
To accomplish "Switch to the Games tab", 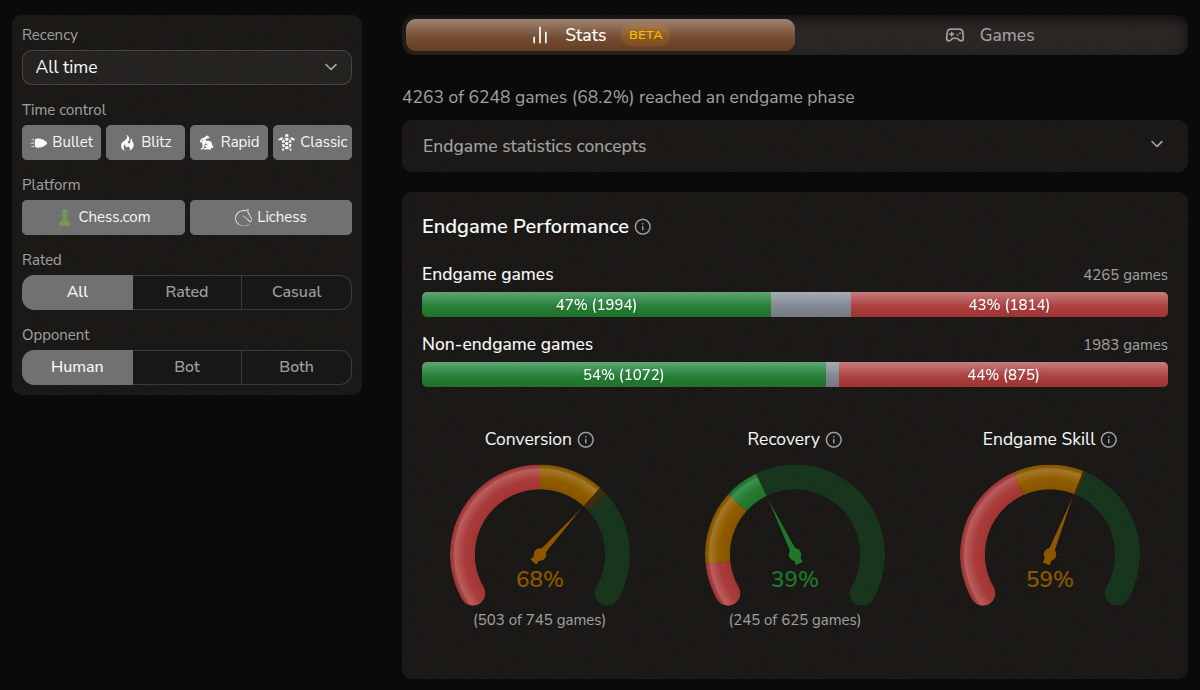I will click(990, 35).
